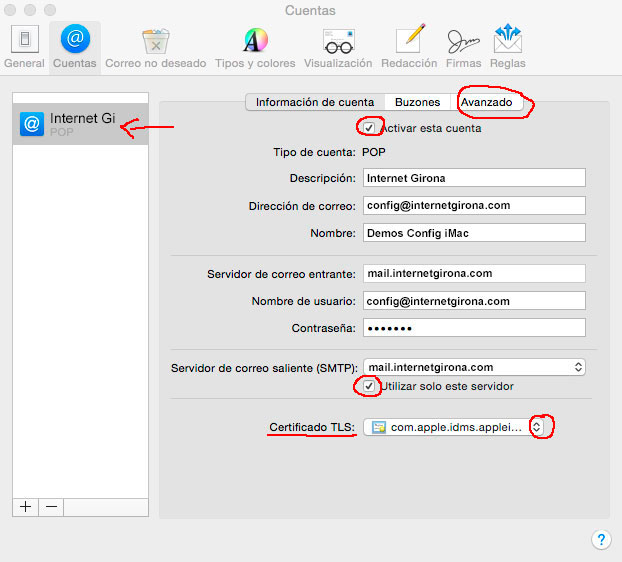Image resolution: width=622 pixels, height=562 pixels.
Task: Toggle Utilizar solo este servidor checkbox
Action: coord(369,386)
